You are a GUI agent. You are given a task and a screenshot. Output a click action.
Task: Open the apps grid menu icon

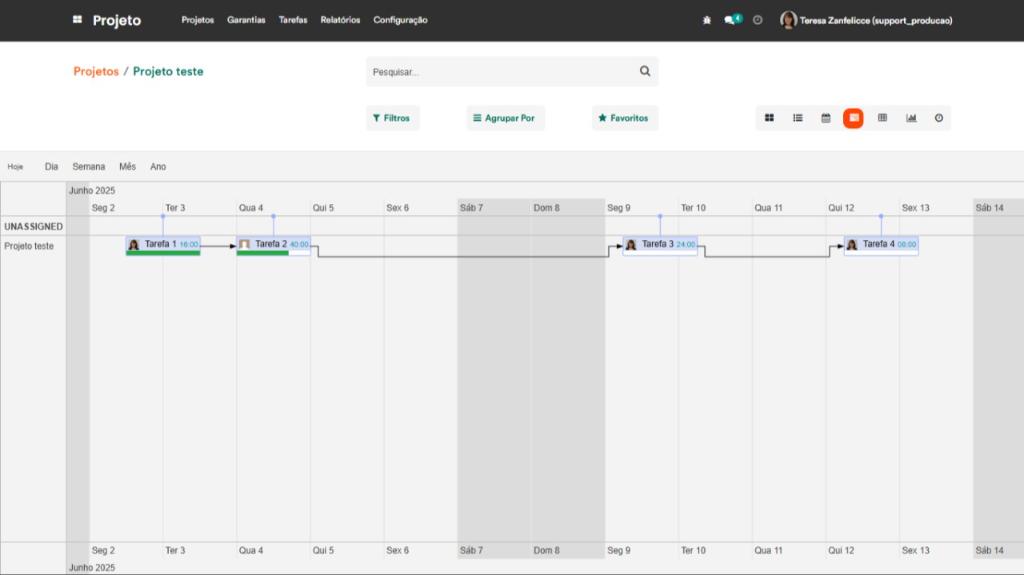pyautogui.click(x=77, y=20)
